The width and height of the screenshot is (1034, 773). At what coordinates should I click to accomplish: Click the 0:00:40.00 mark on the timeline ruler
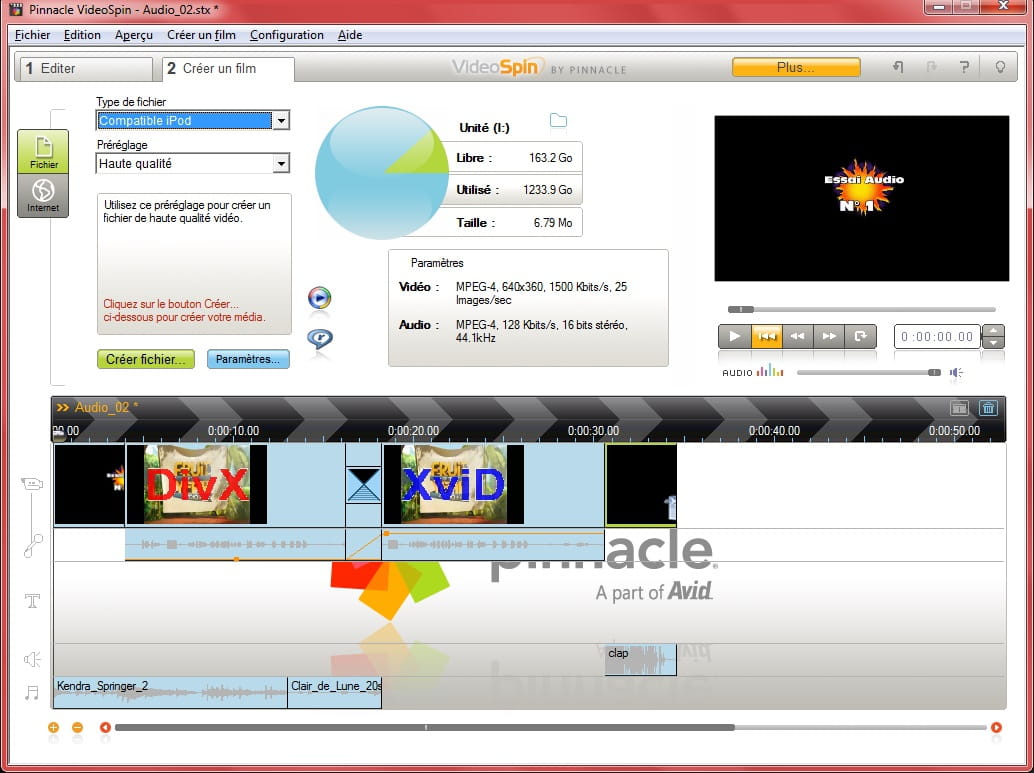(x=774, y=431)
